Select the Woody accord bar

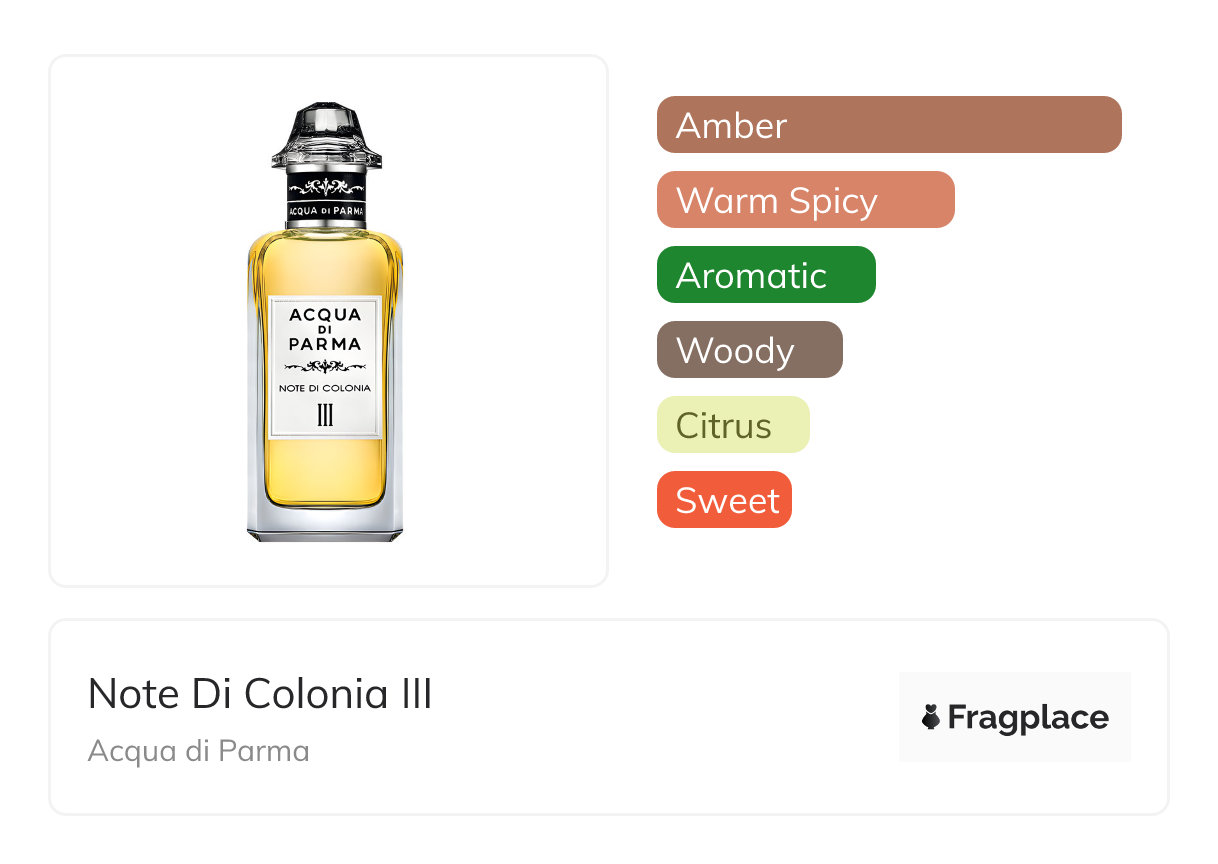(x=749, y=350)
